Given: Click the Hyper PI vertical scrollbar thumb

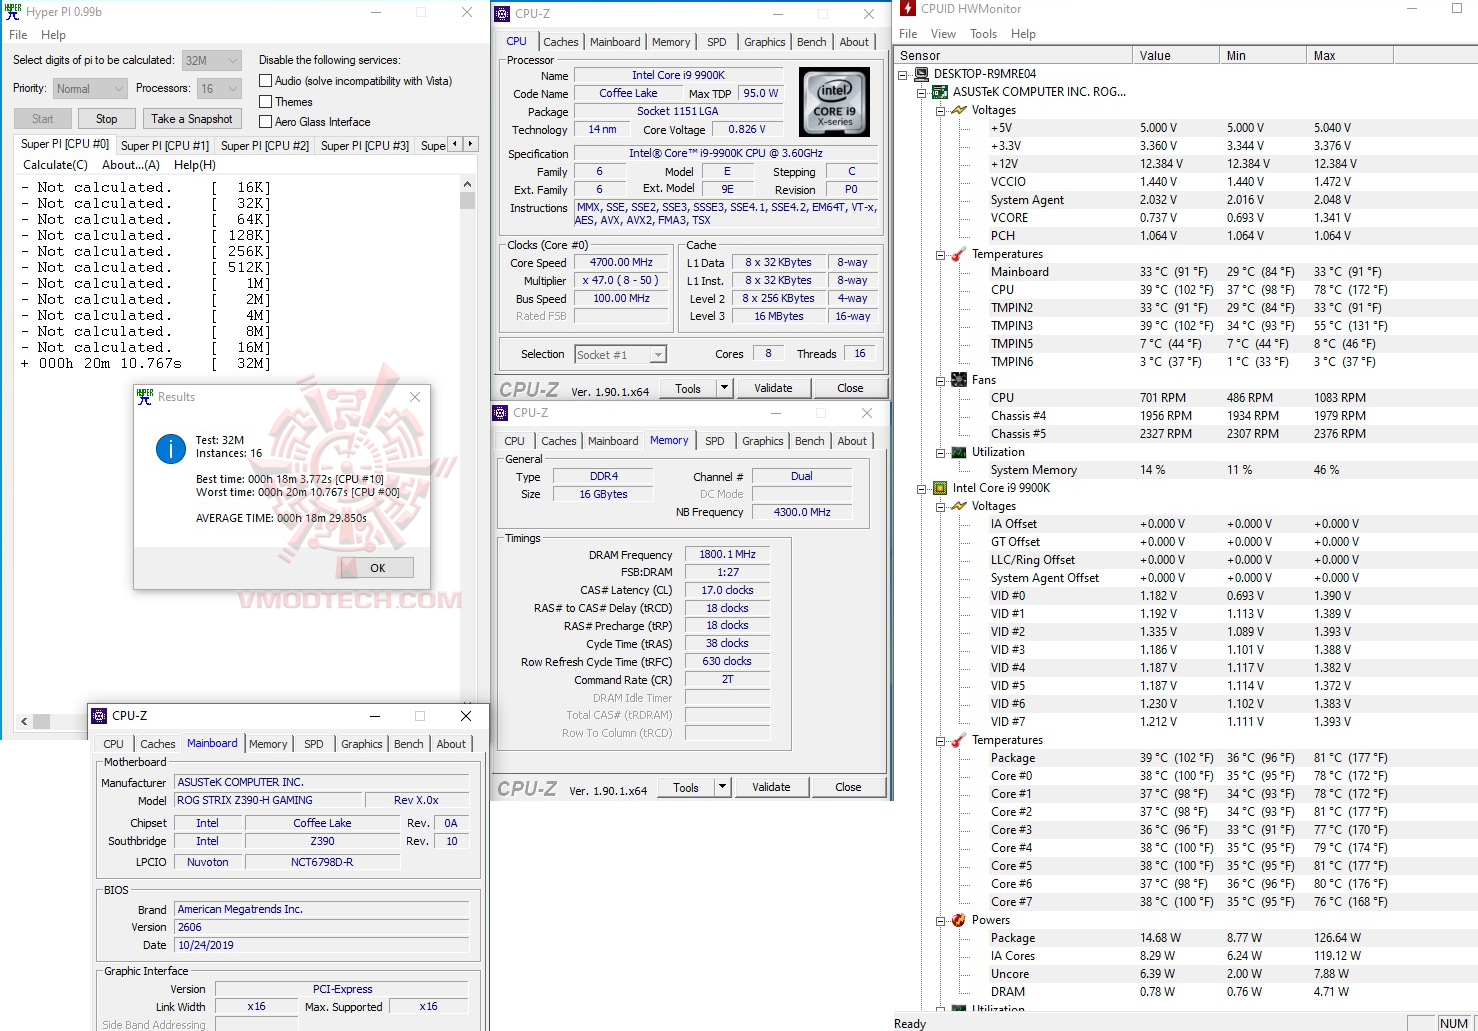Looking at the screenshot, I should 467,200.
